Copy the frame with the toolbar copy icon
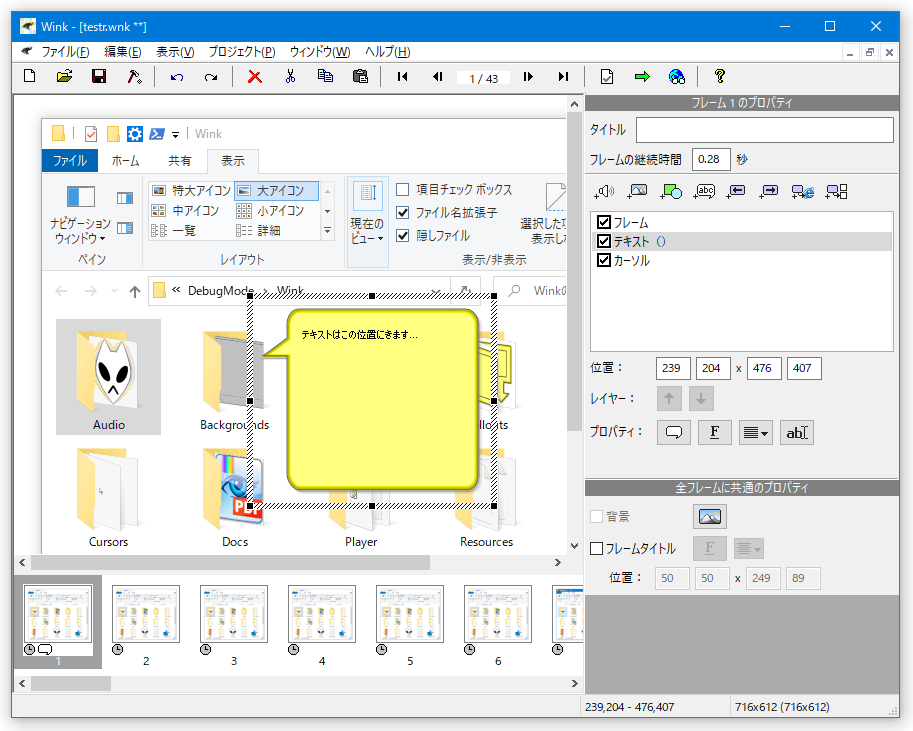Viewport: 913px width, 731px height. (x=325, y=76)
